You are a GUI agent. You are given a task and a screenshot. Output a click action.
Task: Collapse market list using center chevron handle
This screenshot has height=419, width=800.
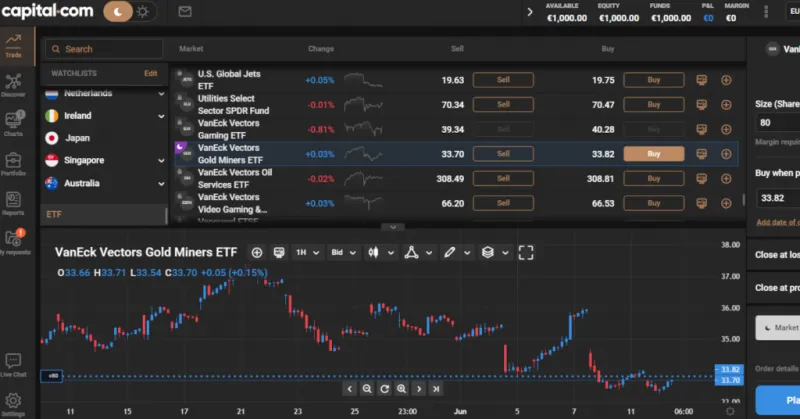(393, 227)
